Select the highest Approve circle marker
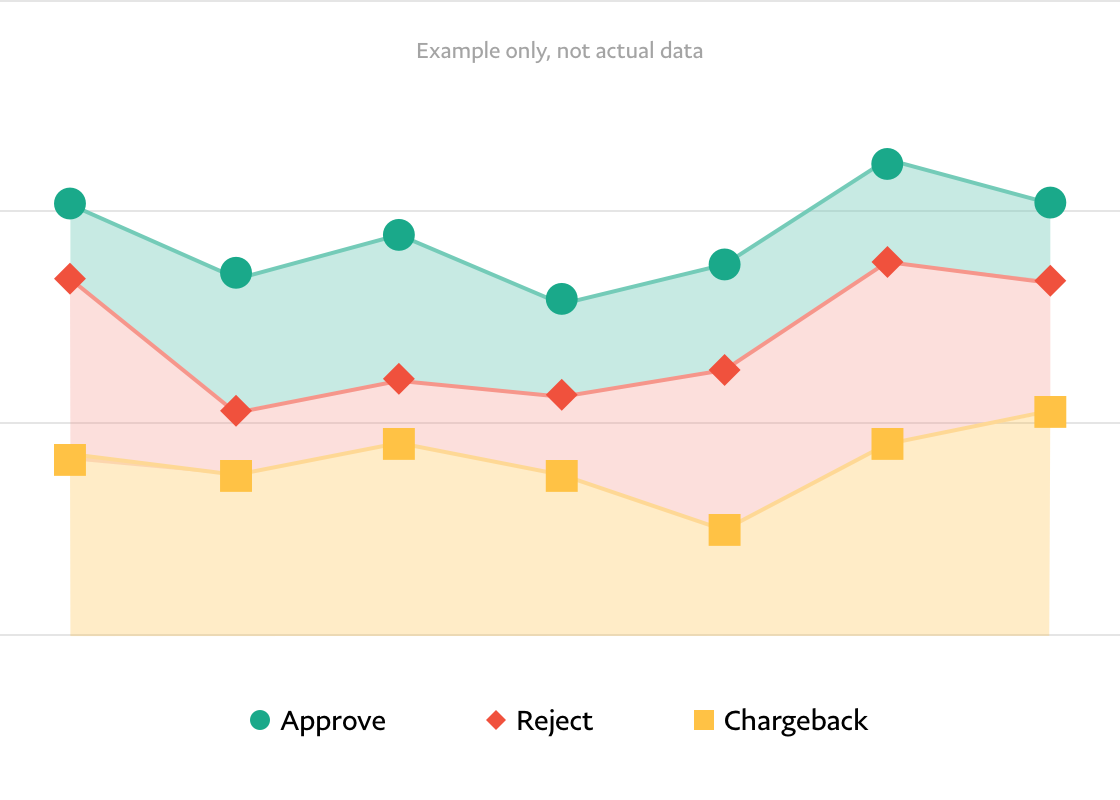Screen dimensions: 1120x800 pyautogui.click(x=887, y=164)
